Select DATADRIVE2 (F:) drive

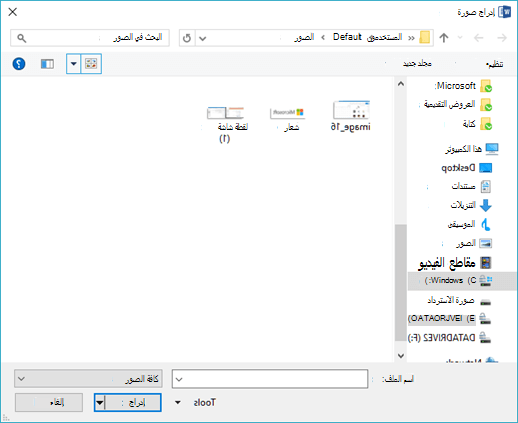pyautogui.click(x=450, y=338)
